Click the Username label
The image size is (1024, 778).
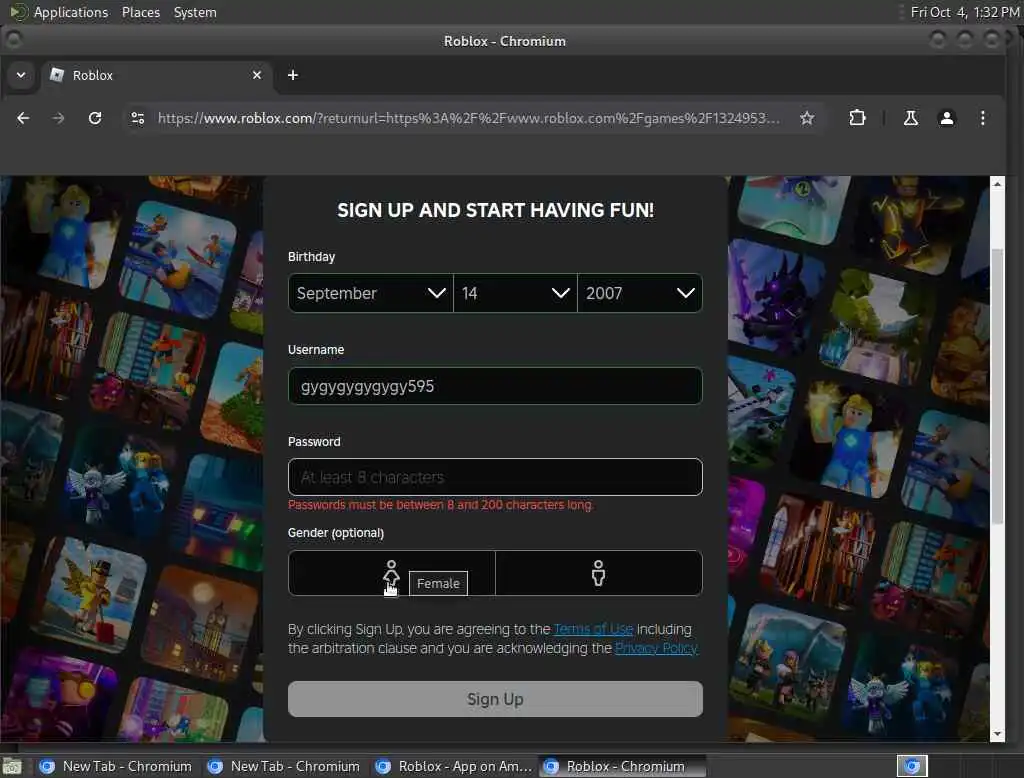click(316, 349)
